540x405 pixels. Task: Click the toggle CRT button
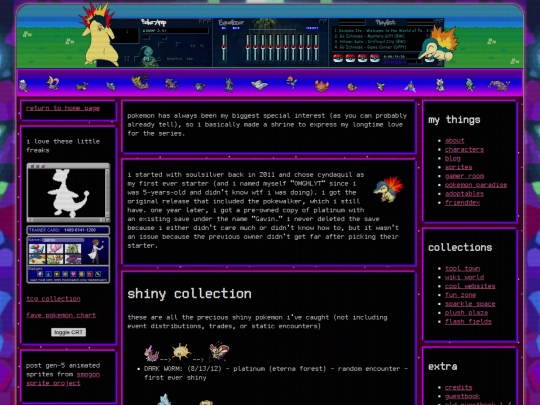point(69,332)
